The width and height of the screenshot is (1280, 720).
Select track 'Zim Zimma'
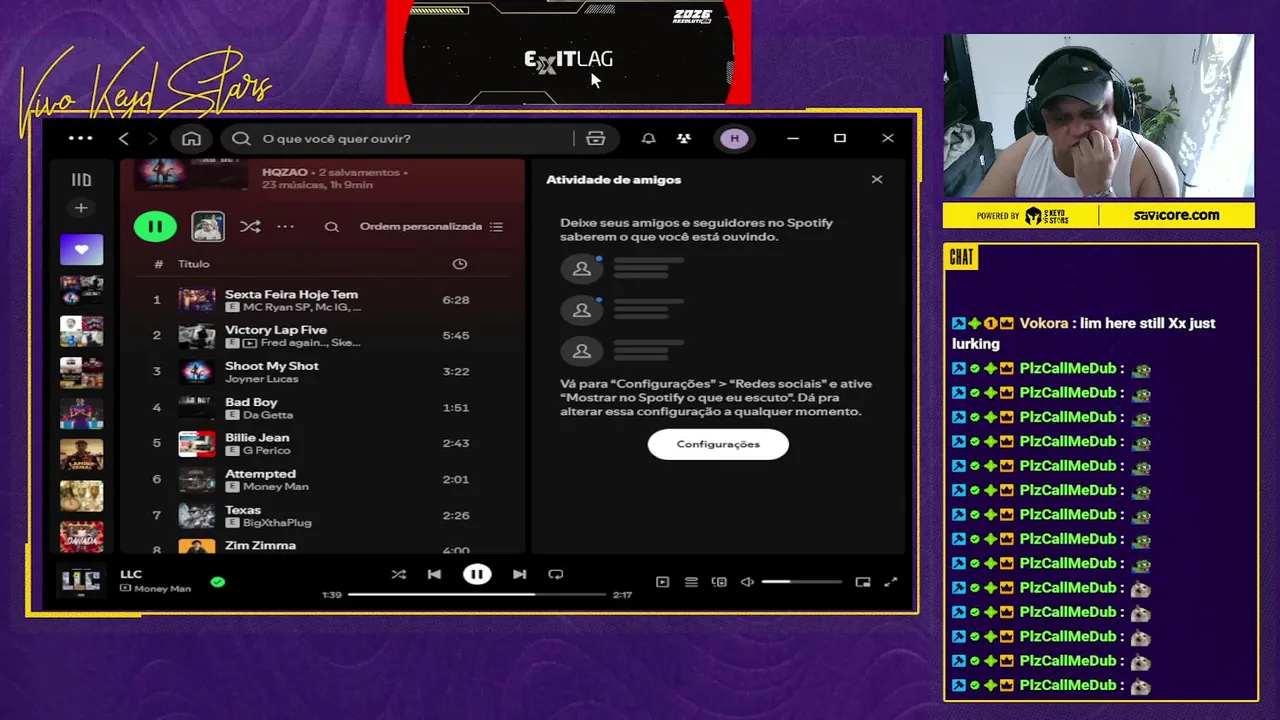tap(260, 545)
